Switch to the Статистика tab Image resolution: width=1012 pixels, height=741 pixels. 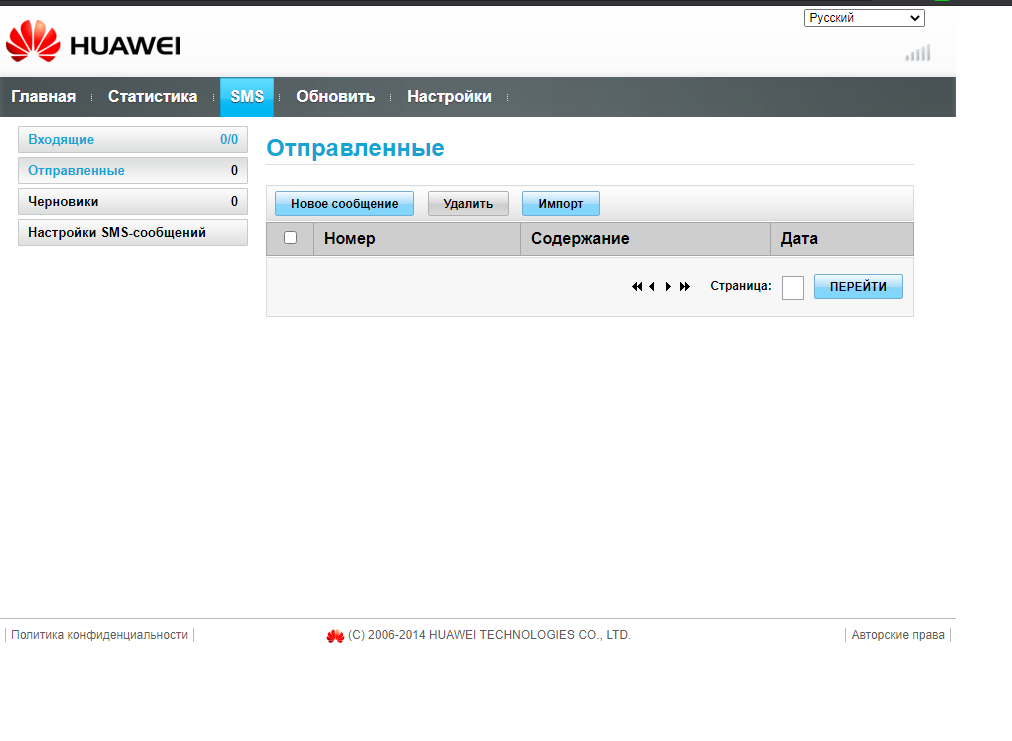[x=152, y=97]
